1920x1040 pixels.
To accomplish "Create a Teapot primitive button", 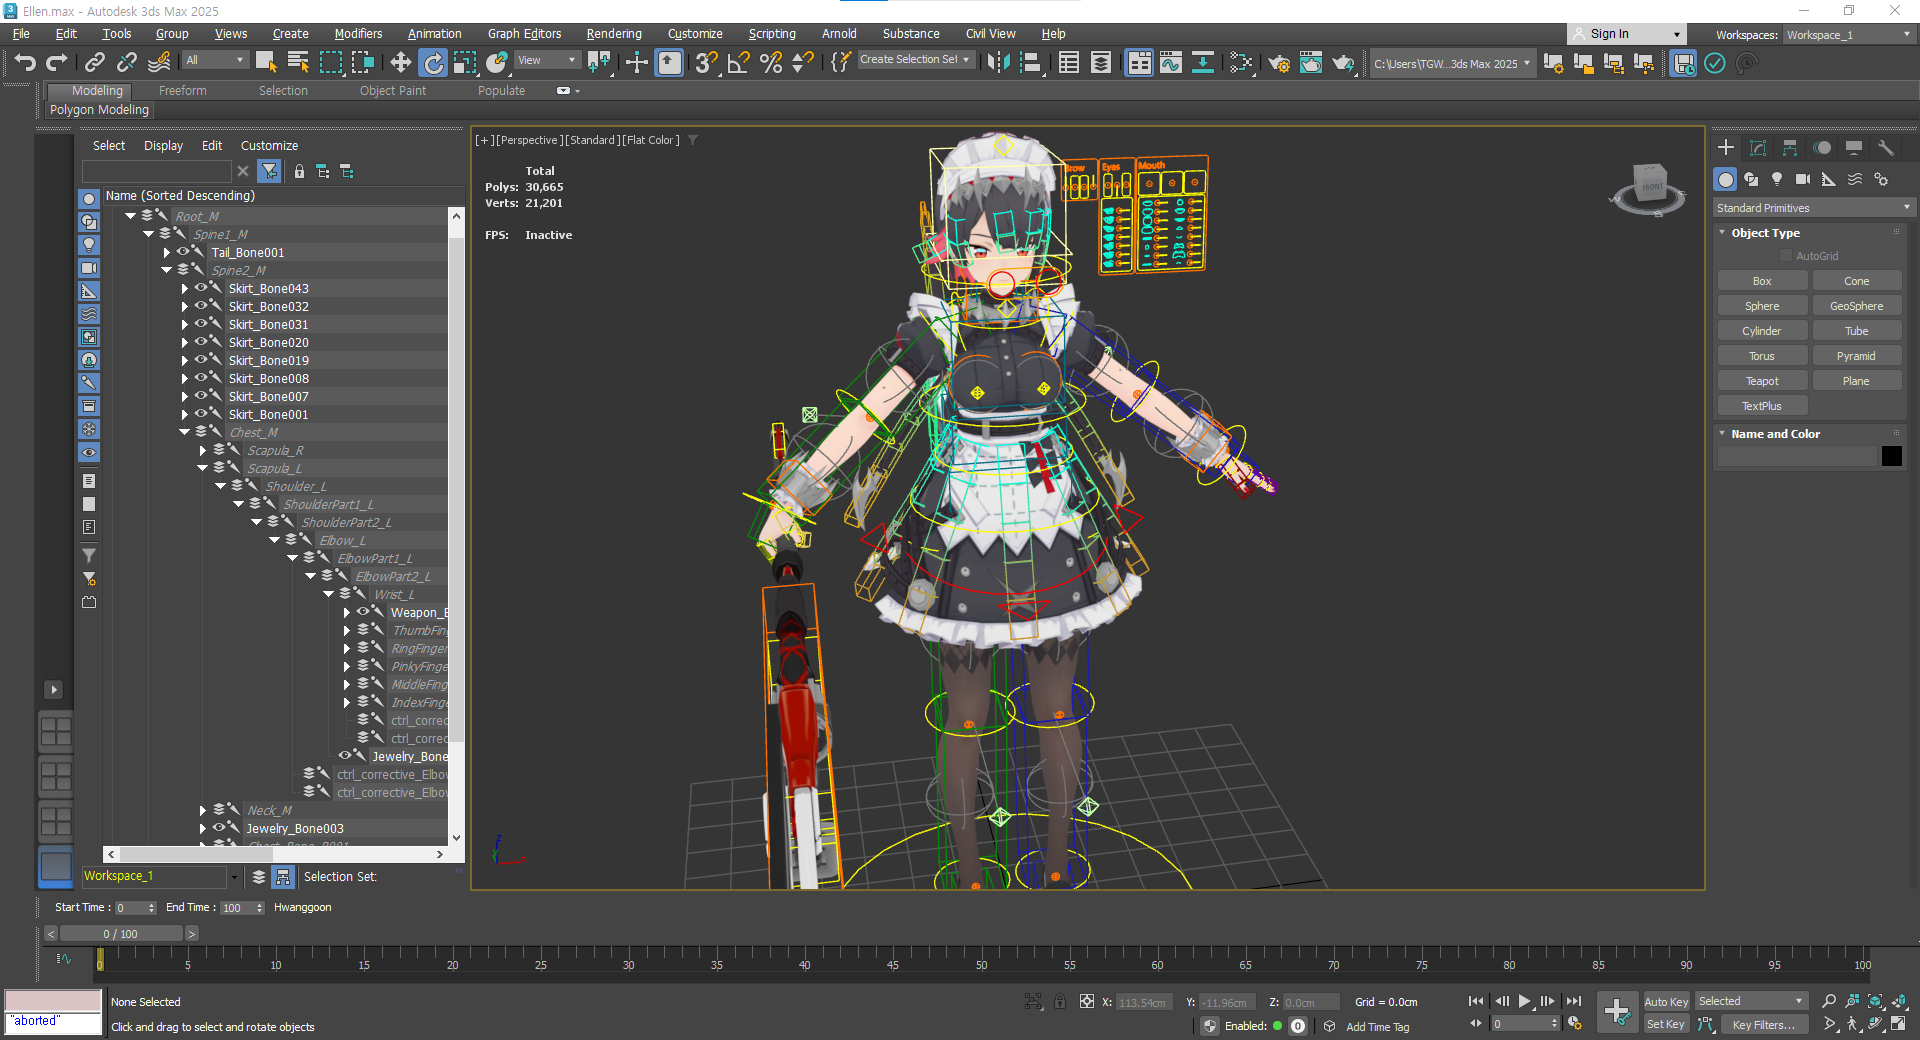I will [x=1762, y=381].
